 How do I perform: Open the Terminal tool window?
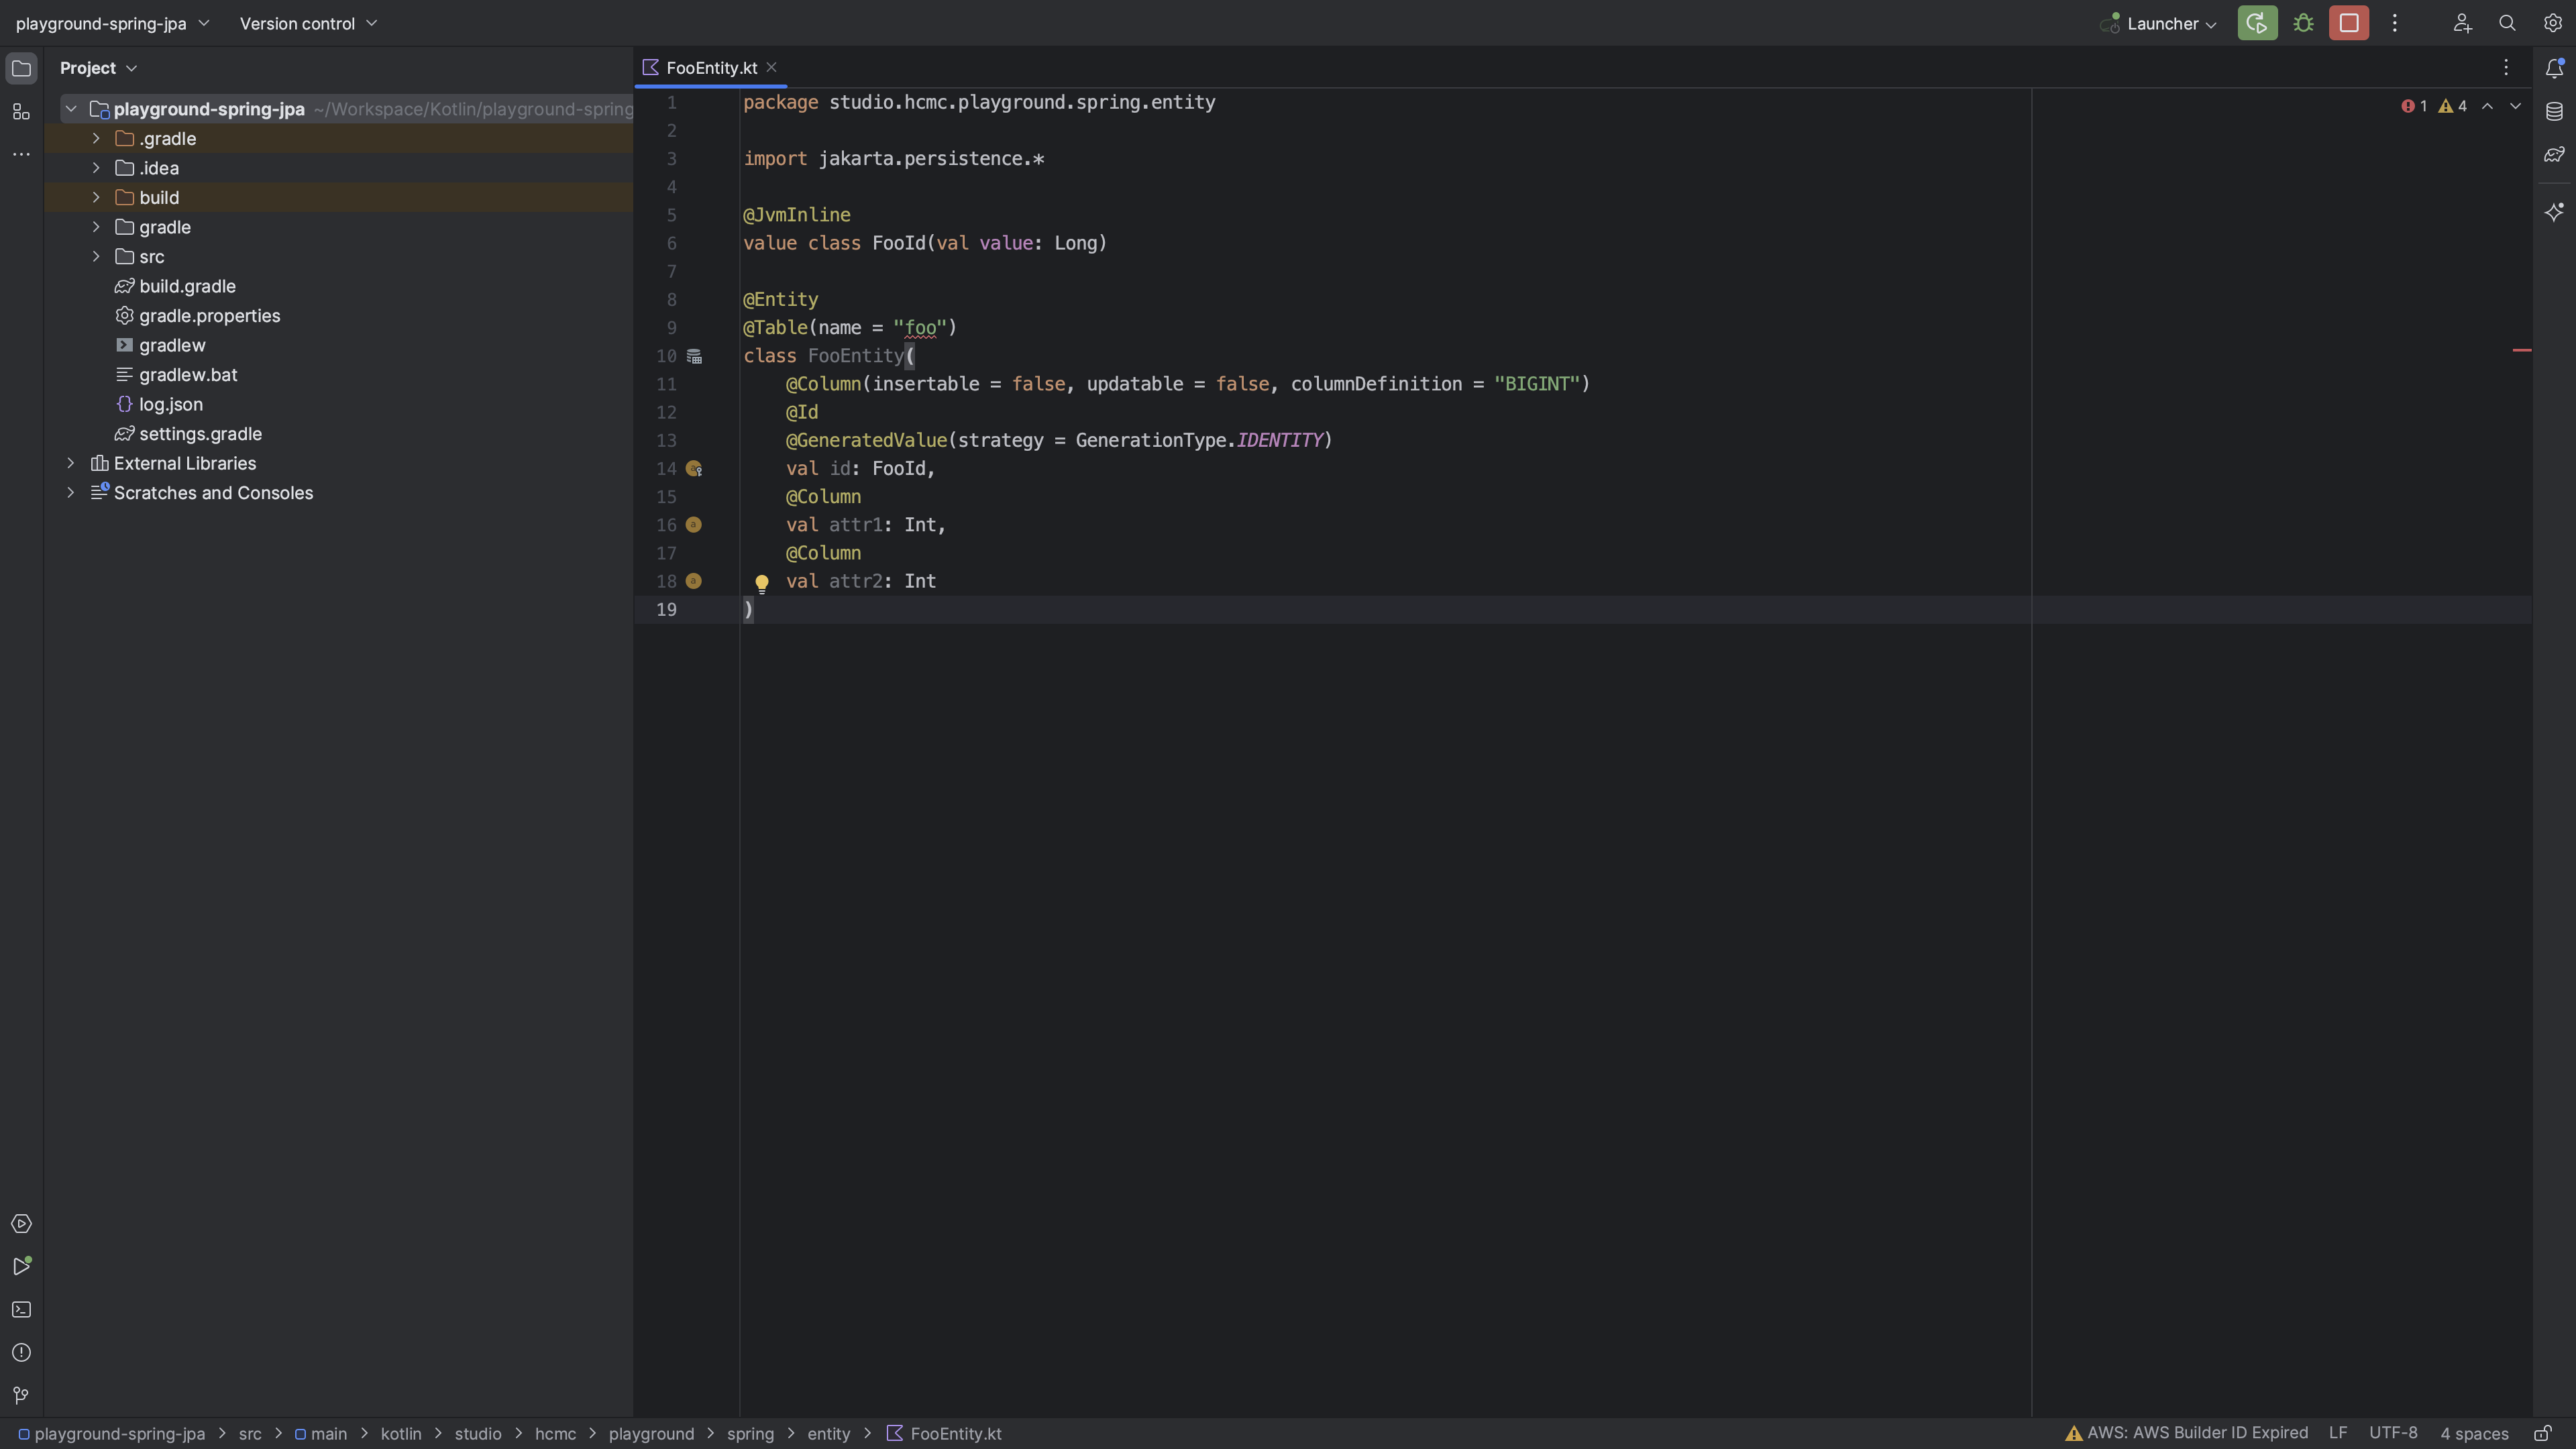pyautogui.click(x=21, y=1310)
